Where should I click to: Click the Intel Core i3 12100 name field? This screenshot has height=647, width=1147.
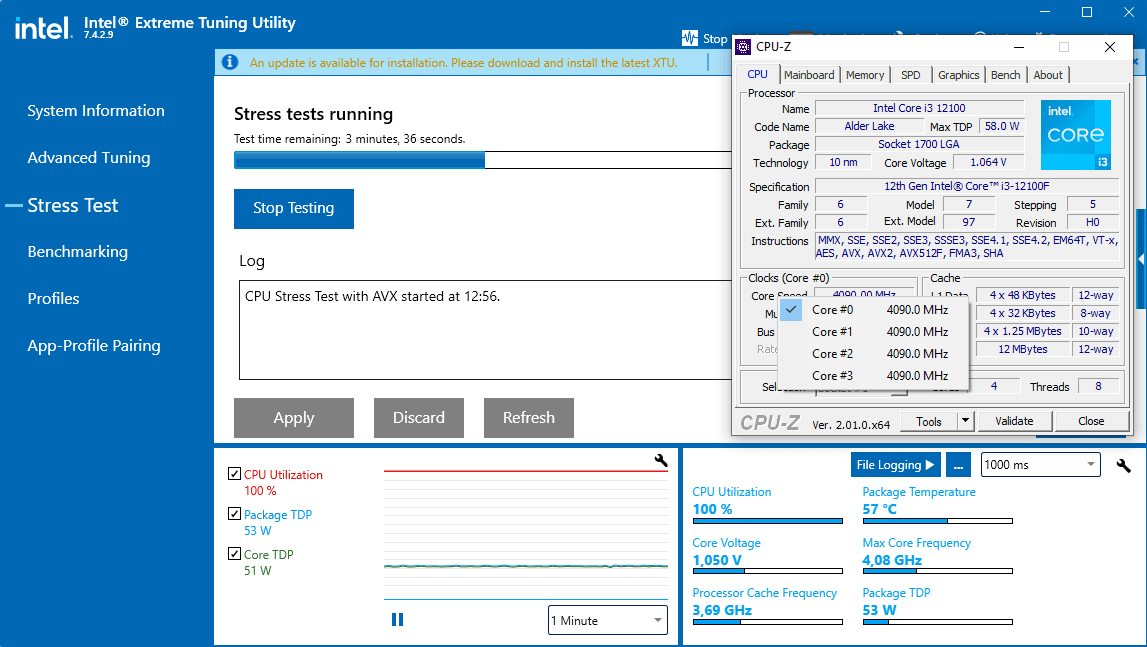pyautogui.click(x=919, y=108)
